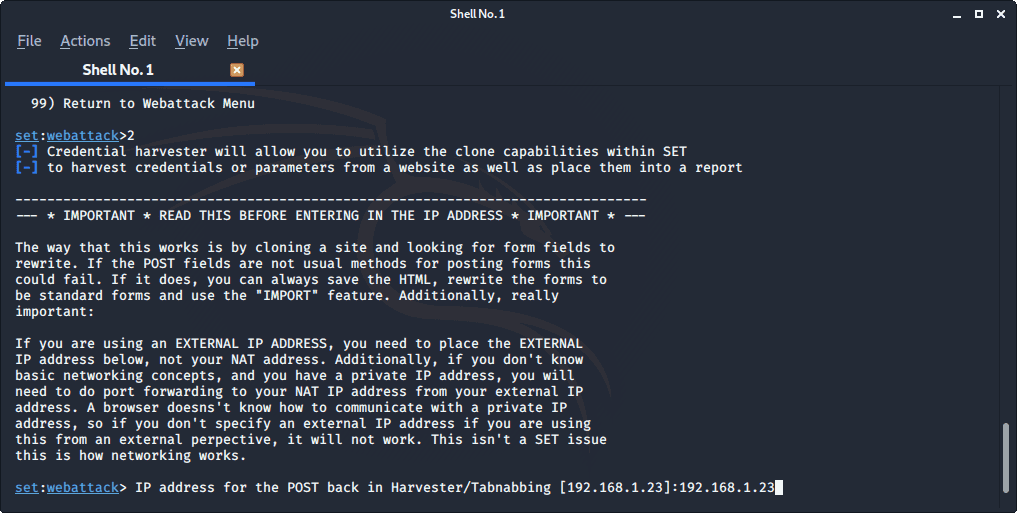The height and width of the screenshot is (513, 1017).
Task: Click the '99) Return to Webattack Menu' line
Action: pyautogui.click(x=143, y=104)
